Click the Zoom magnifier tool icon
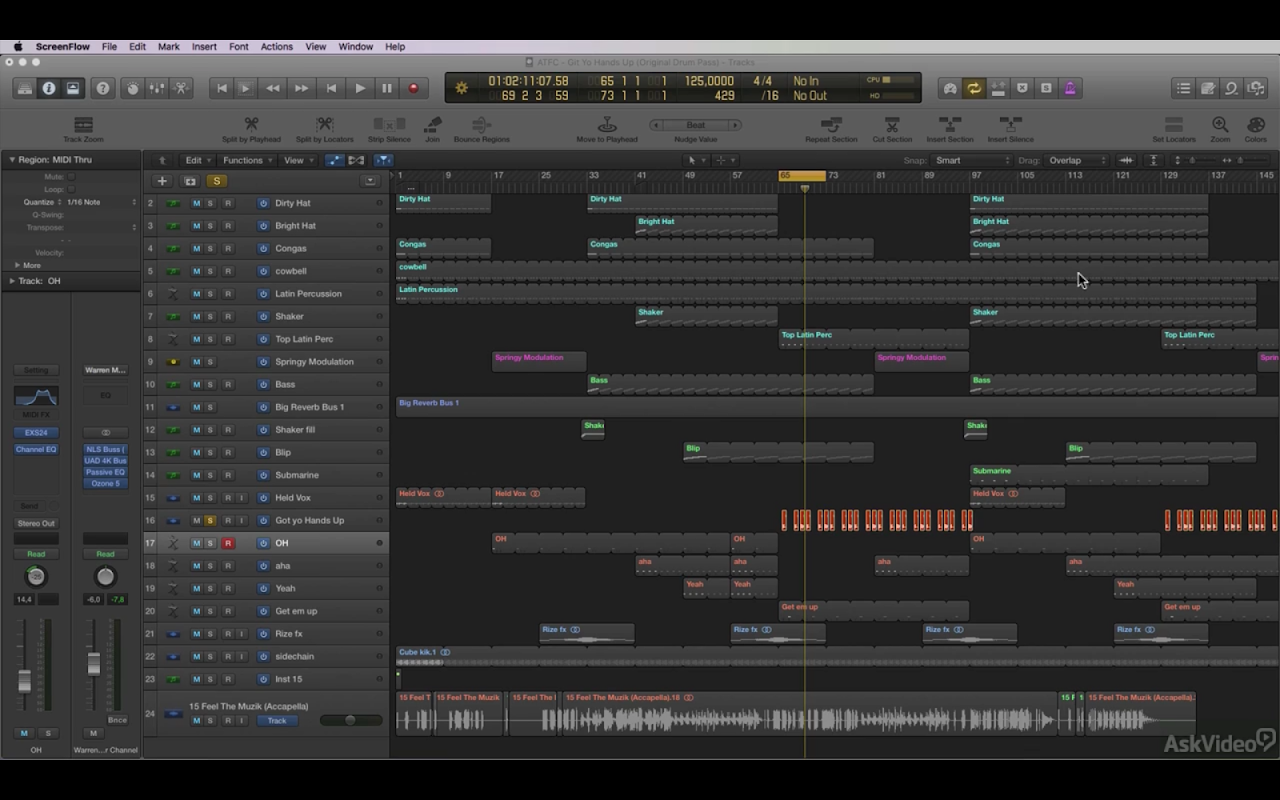This screenshot has width=1280, height=800. [x=1220, y=125]
